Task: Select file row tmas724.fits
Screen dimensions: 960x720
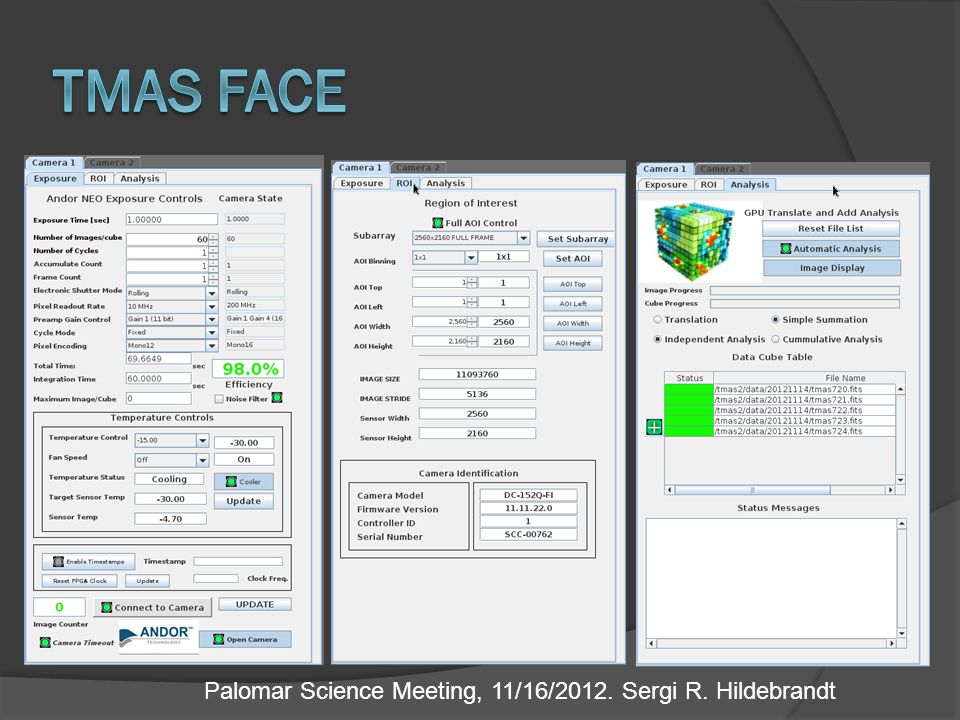Action: [779, 431]
